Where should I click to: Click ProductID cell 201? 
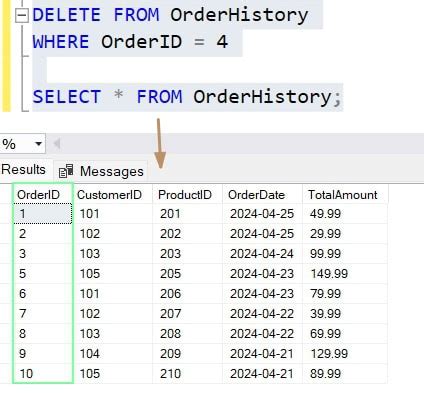click(x=187, y=214)
